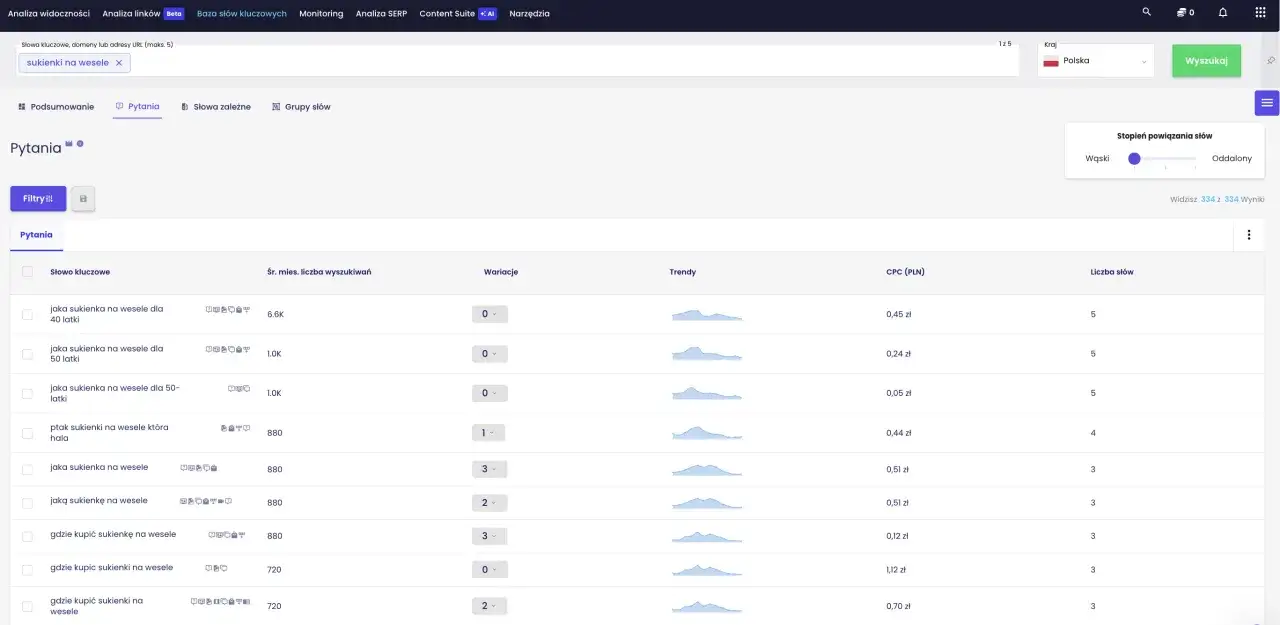Remove the 'sukienki na wesele' keyword chip
The width and height of the screenshot is (1280, 625).
pos(119,63)
